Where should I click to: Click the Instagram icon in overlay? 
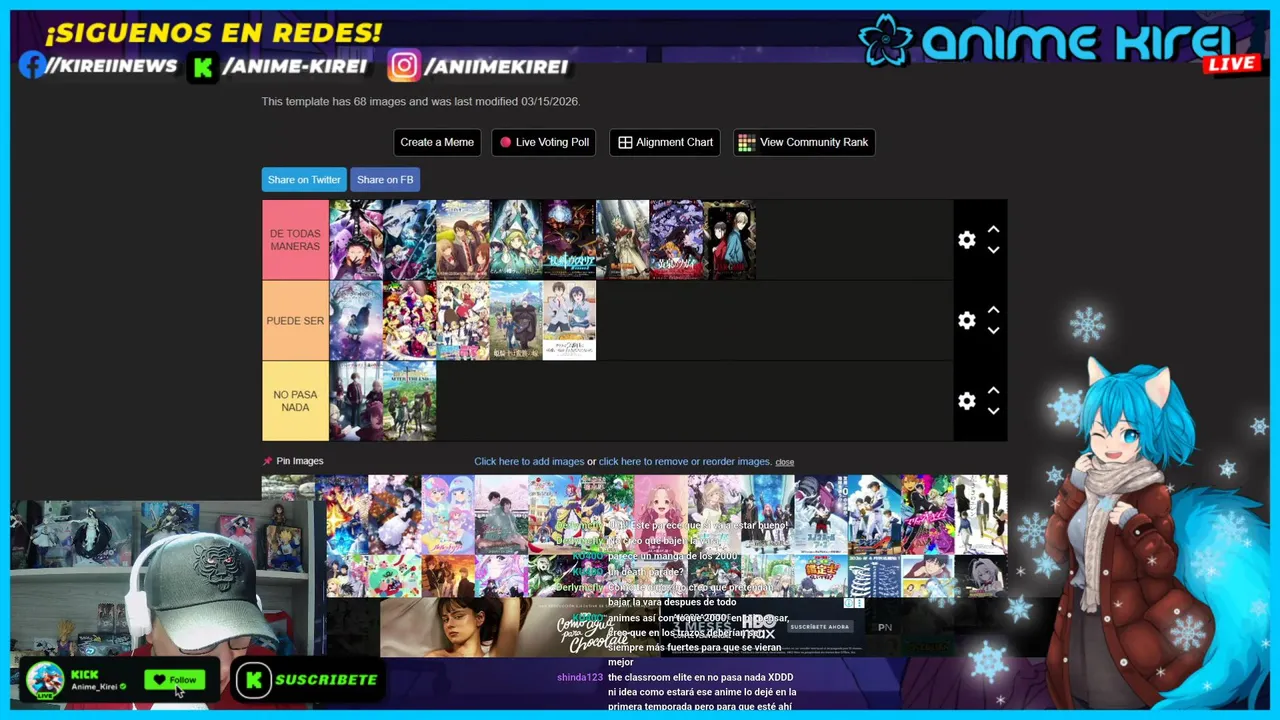point(404,66)
